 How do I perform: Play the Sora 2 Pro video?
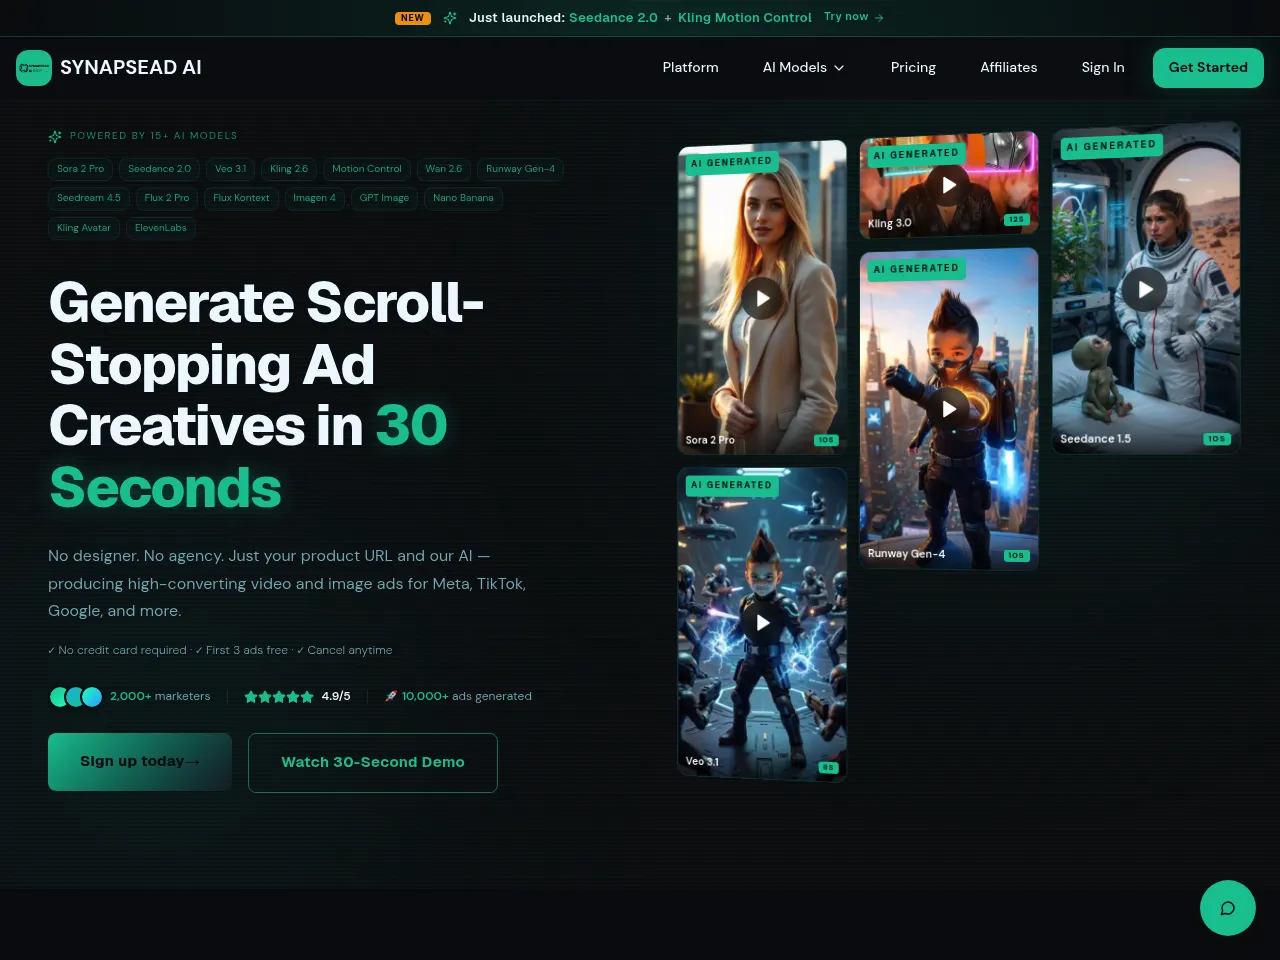pyautogui.click(x=762, y=298)
